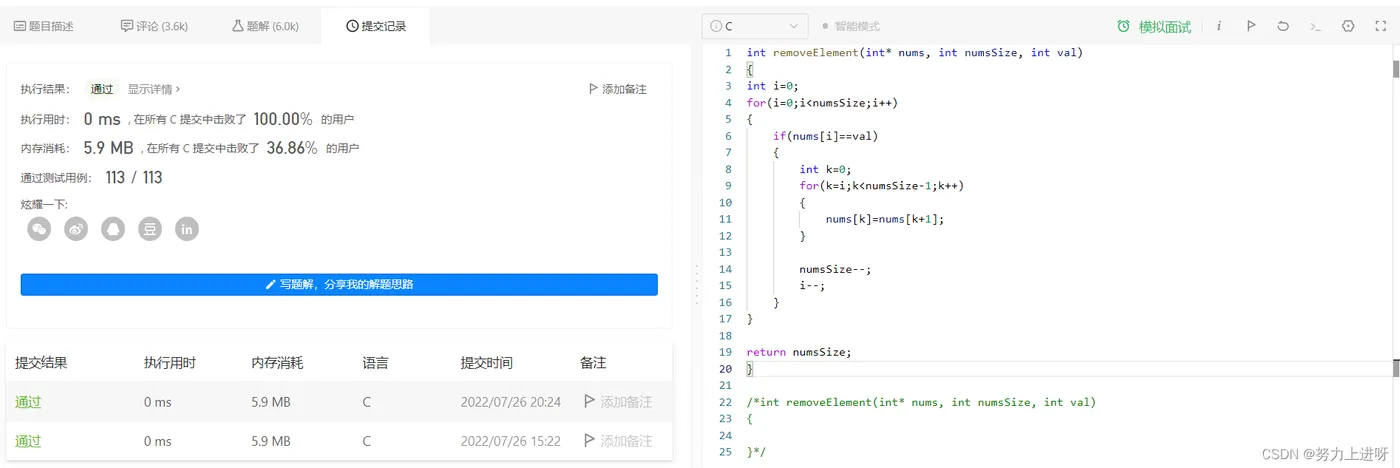
Task: Click the flag-shaped toolbar icon
Action: [x=1250, y=26]
